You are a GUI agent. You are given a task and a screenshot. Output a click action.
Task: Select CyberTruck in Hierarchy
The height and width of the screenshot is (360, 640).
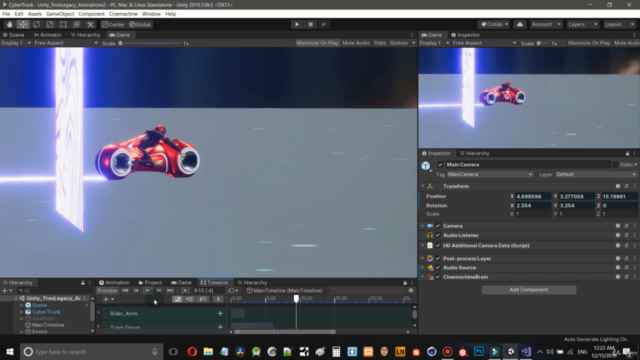tap(46, 312)
